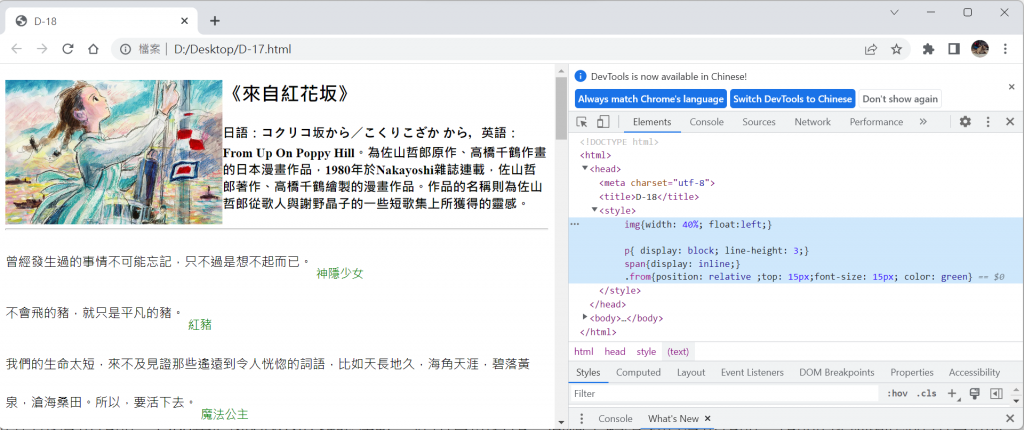Reload the page
This screenshot has height=430, width=1024.
pyautogui.click(x=68, y=49)
